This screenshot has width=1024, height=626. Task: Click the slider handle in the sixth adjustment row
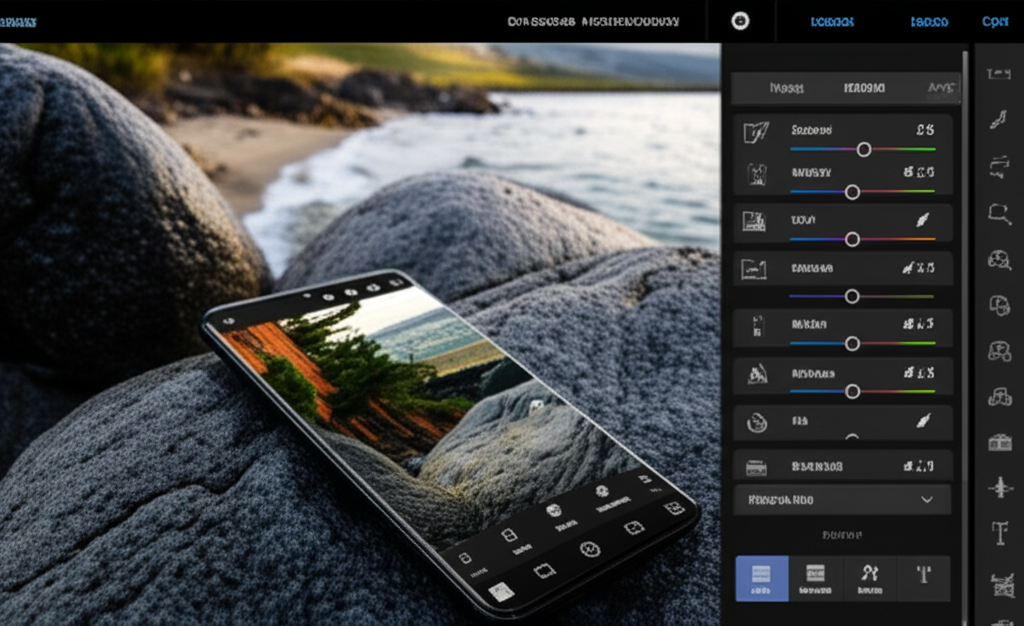point(852,392)
